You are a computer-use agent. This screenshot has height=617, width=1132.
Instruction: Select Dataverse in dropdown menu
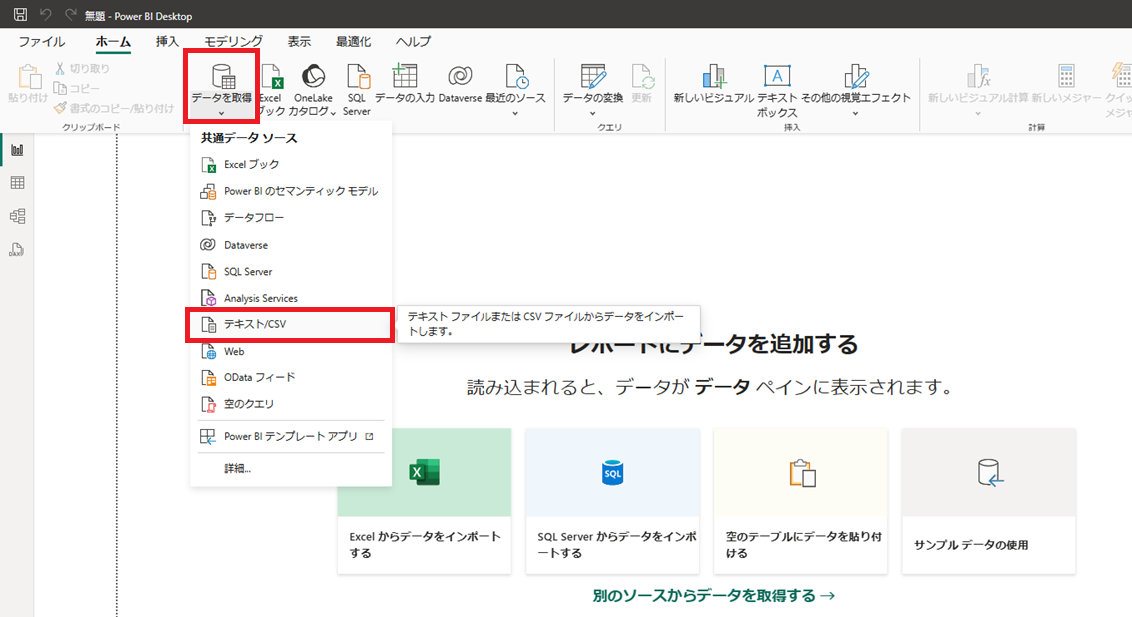pyautogui.click(x=290, y=245)
